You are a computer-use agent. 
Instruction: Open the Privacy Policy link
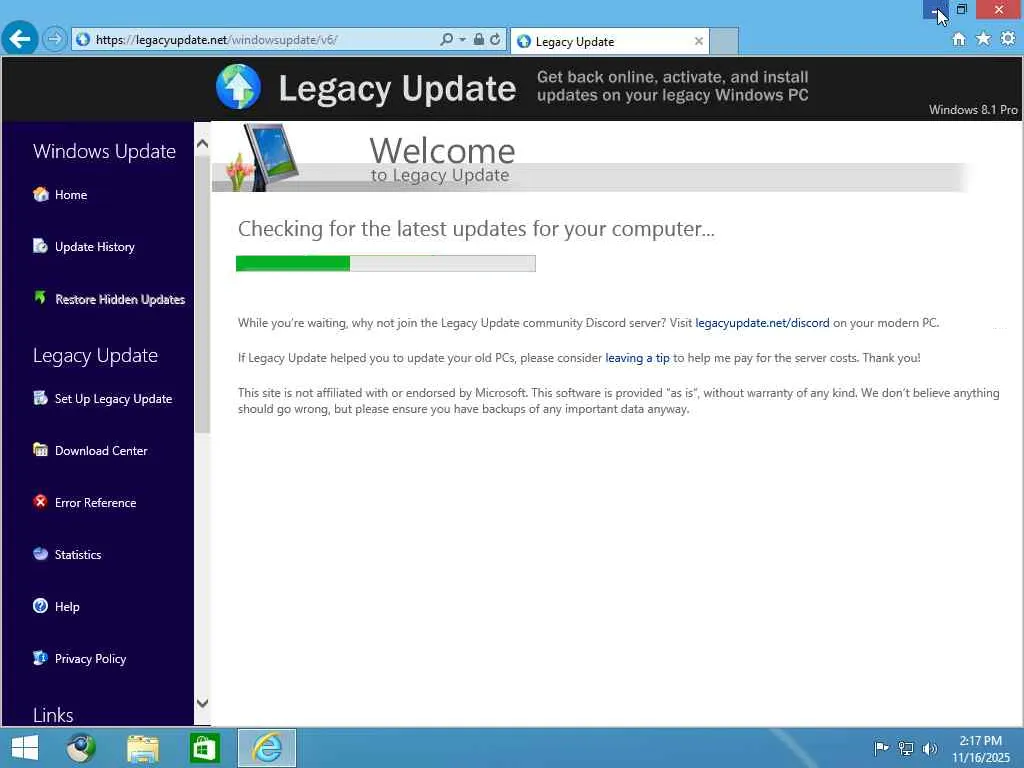coord(90,659)
